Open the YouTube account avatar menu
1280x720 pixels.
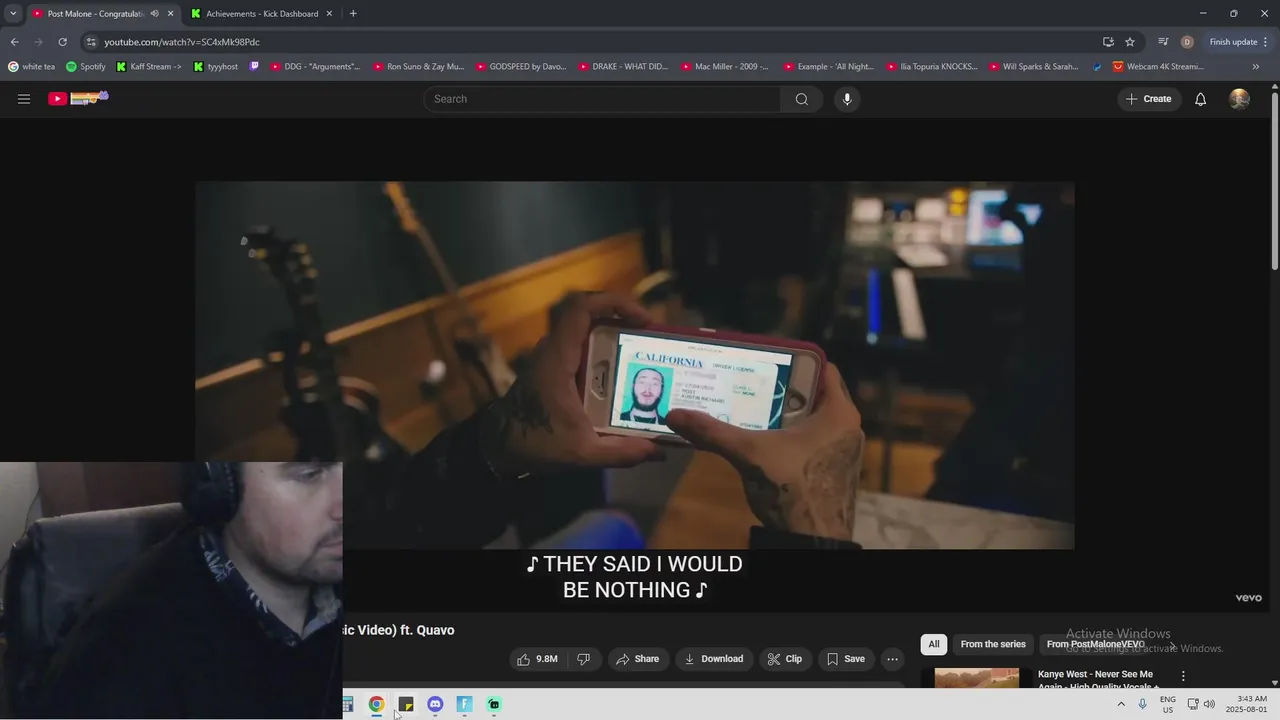pyautogui.click(x=1239, y=99)
